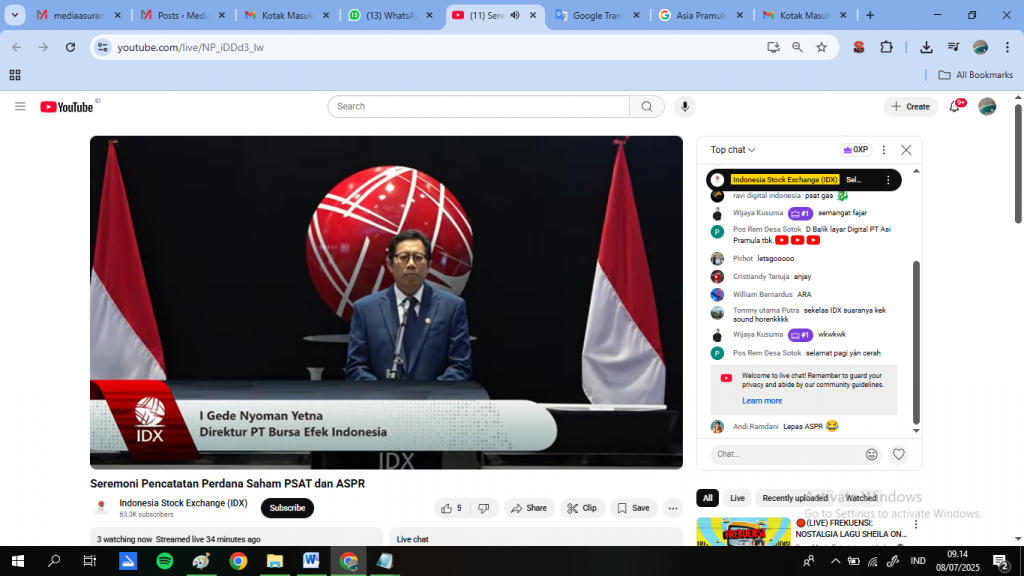Viewport: 1024px width, 576px height.
Task: Focus the Chat message input field
Action: point(787,454)
